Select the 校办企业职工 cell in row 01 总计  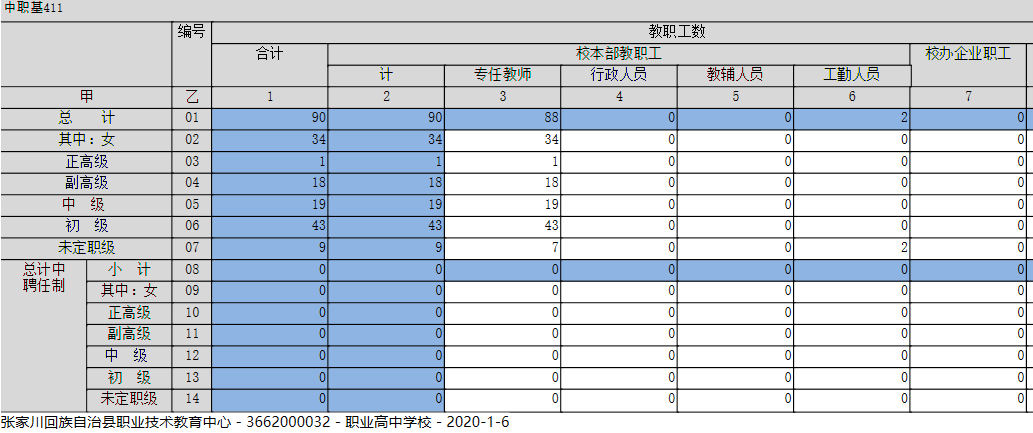(x=967, y=118)
